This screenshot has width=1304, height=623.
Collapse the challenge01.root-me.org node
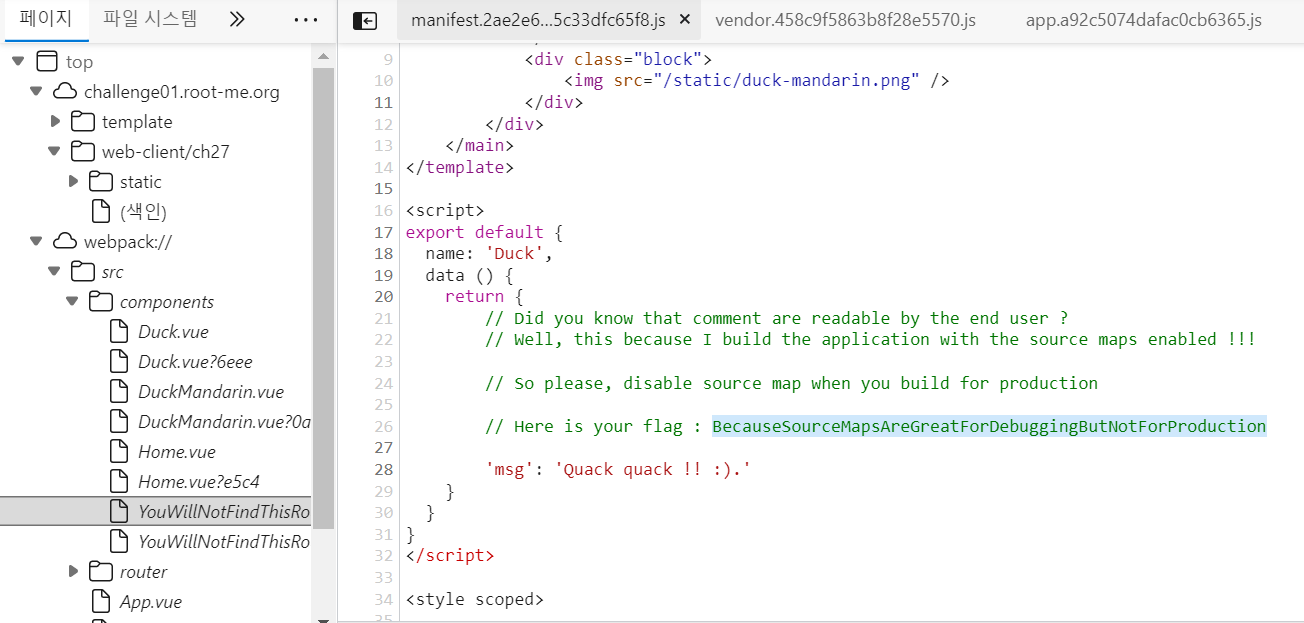[x=37, y=92]
